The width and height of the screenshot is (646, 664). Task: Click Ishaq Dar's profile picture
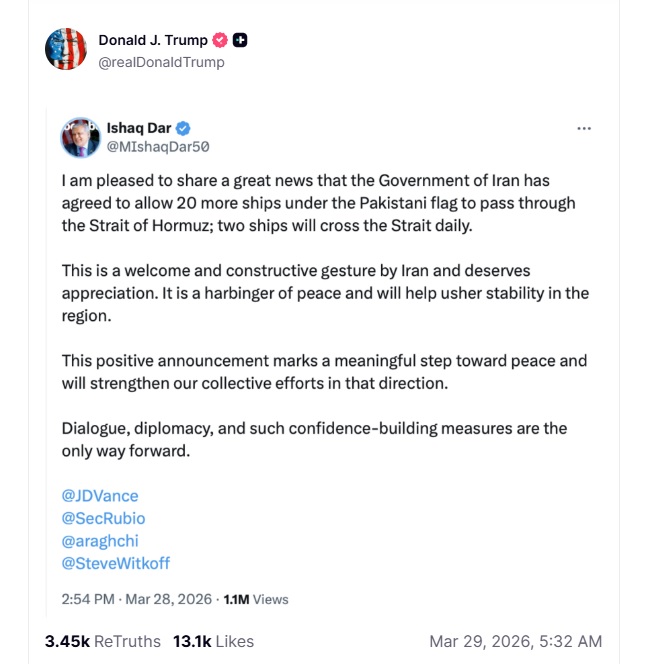80,137
